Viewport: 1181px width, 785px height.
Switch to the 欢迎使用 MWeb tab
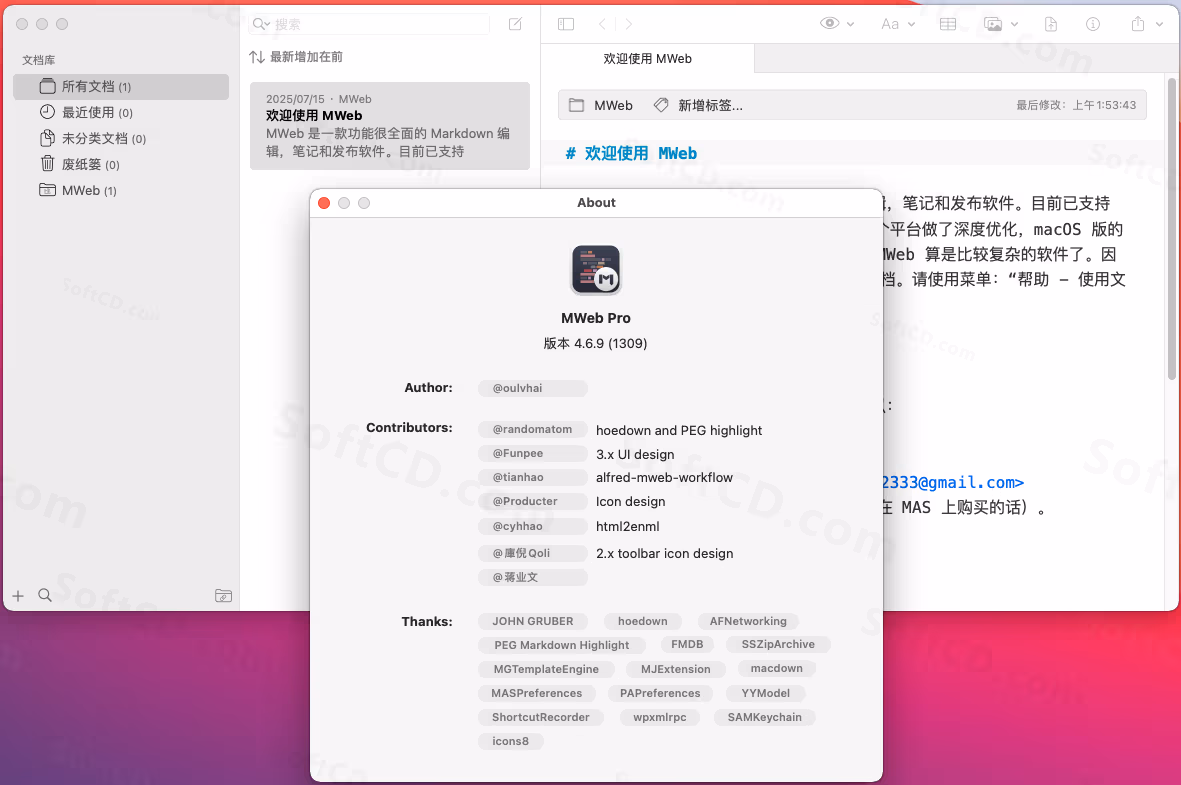click(x=648, y=59)
